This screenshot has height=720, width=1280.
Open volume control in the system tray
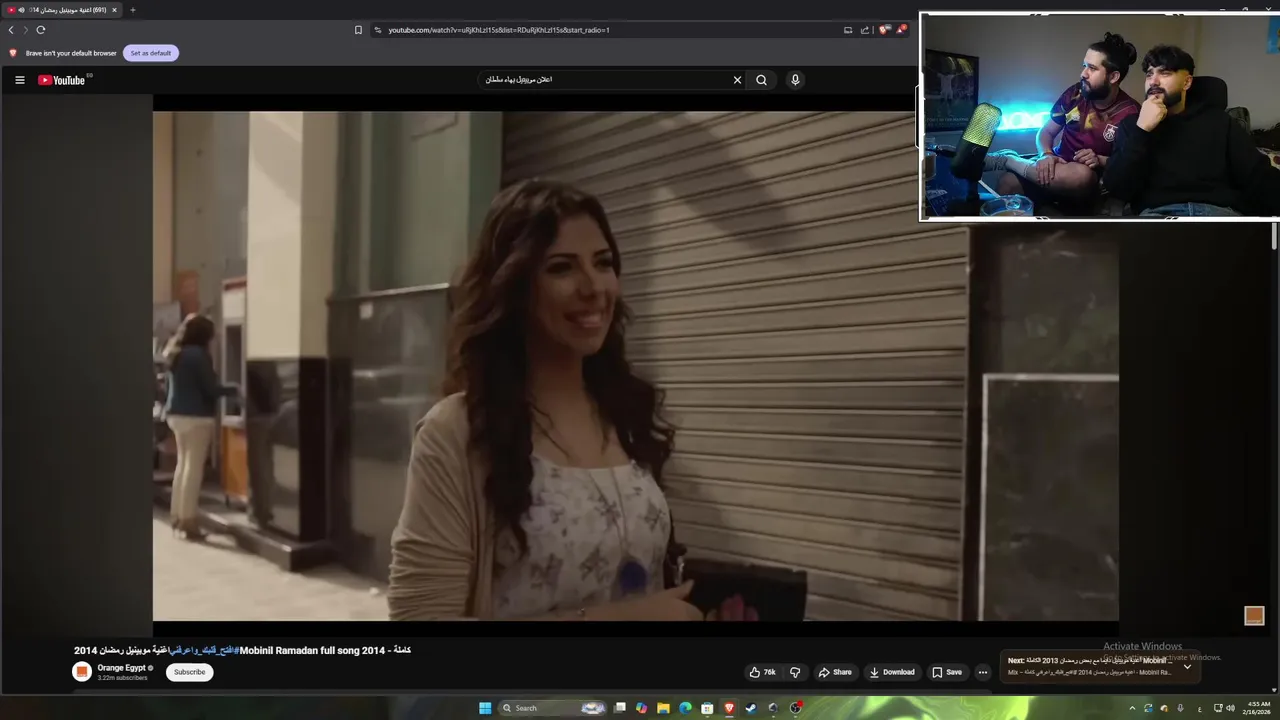coord(1231,708)
